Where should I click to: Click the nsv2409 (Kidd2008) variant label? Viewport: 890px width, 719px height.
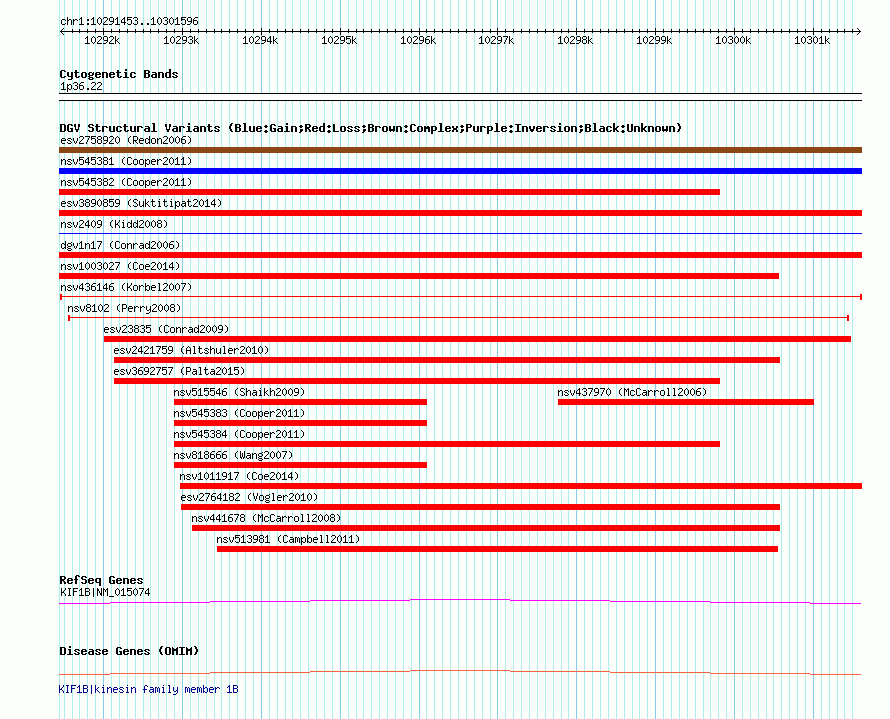coord(114,224)
